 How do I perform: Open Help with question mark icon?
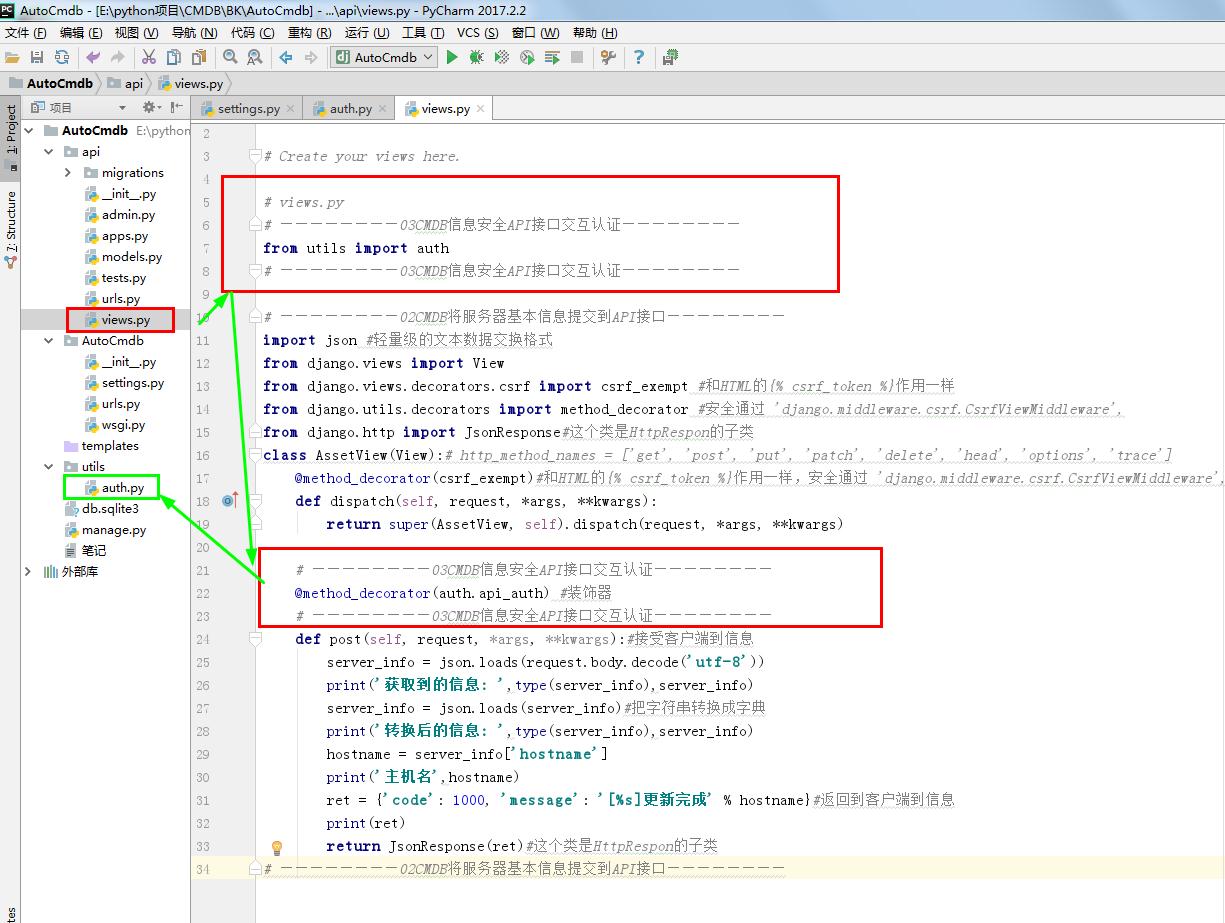(639, 57)
